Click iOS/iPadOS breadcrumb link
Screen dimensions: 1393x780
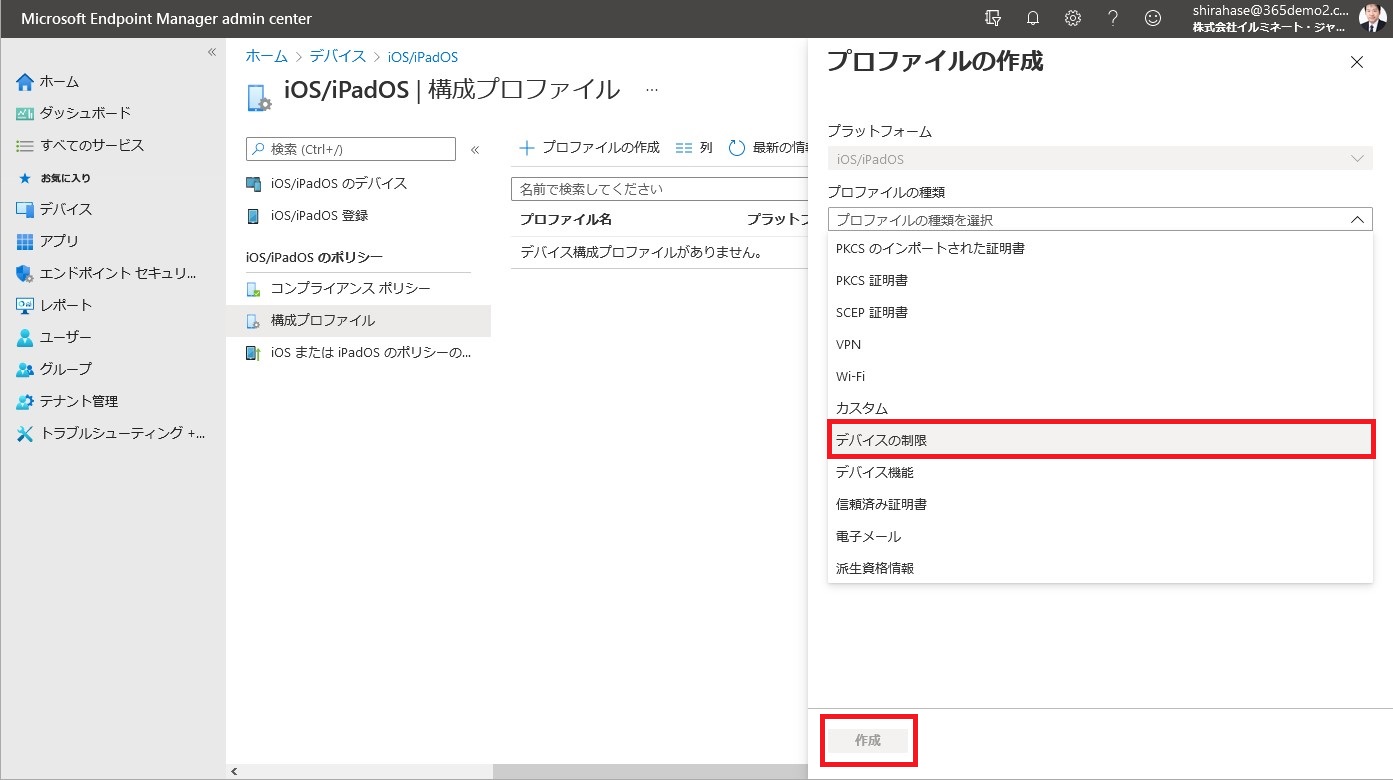(x=423, y=57)
